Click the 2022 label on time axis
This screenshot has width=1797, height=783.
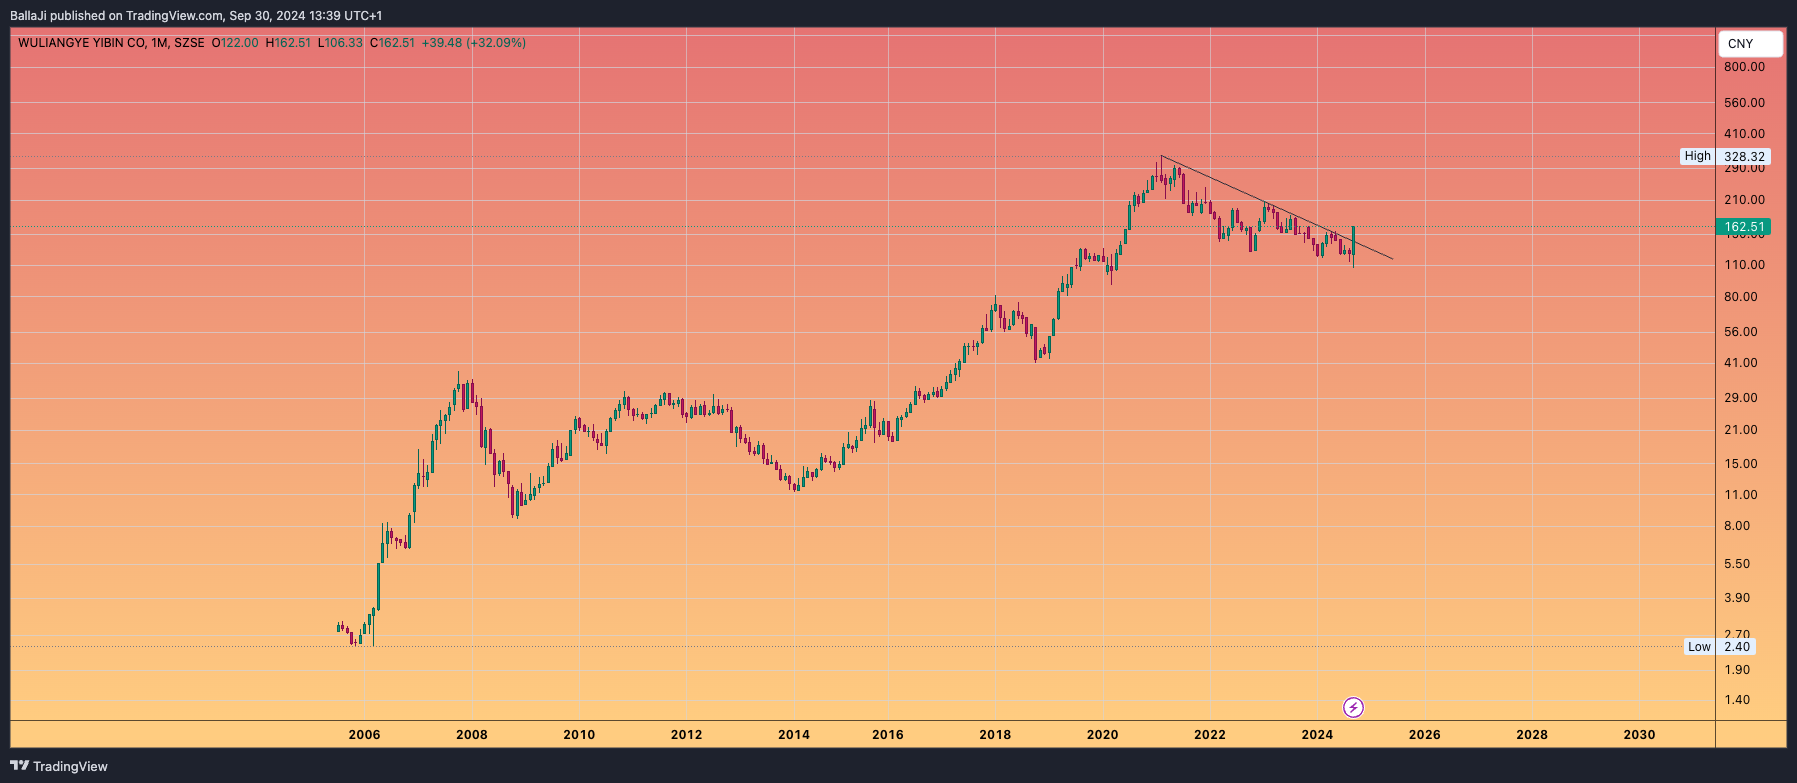[x=1210, y=735]
